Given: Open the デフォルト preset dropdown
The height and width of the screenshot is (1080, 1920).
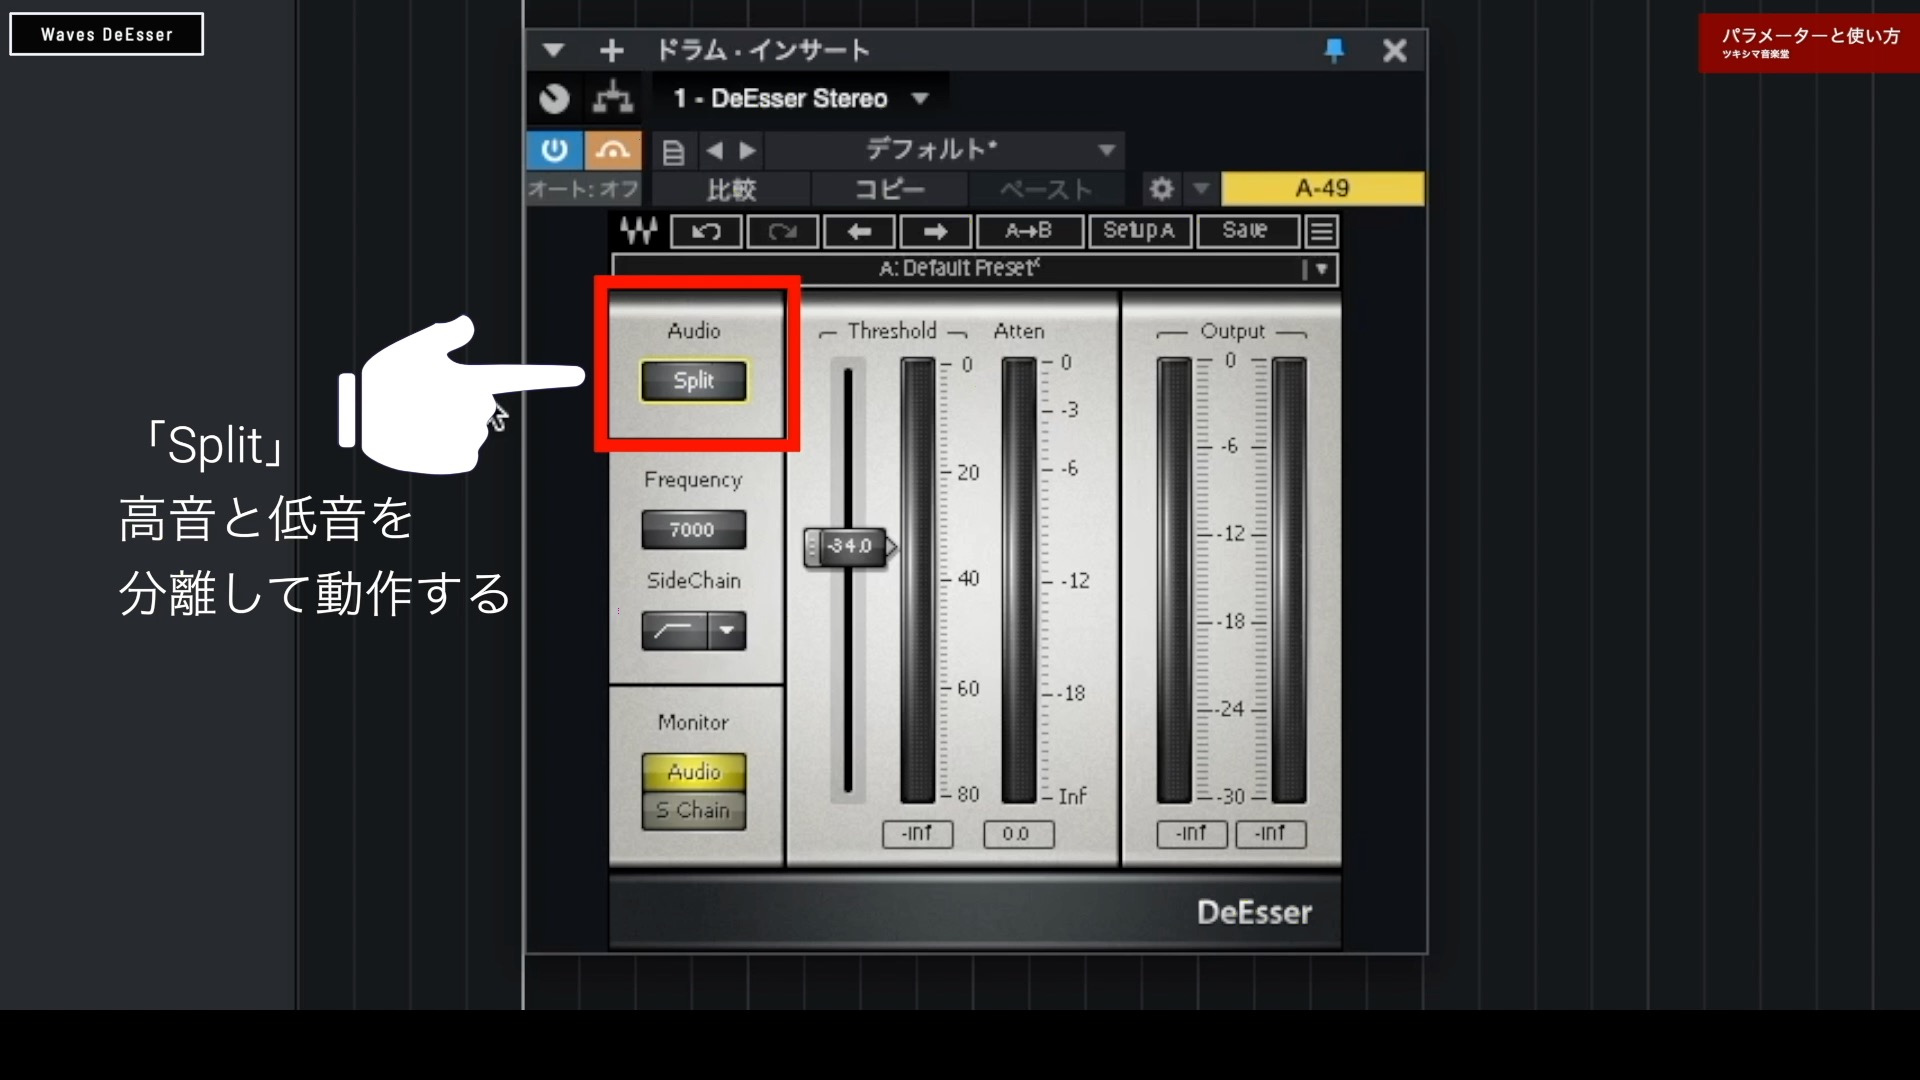Looking at the screenshot, I should (1106, 150).
